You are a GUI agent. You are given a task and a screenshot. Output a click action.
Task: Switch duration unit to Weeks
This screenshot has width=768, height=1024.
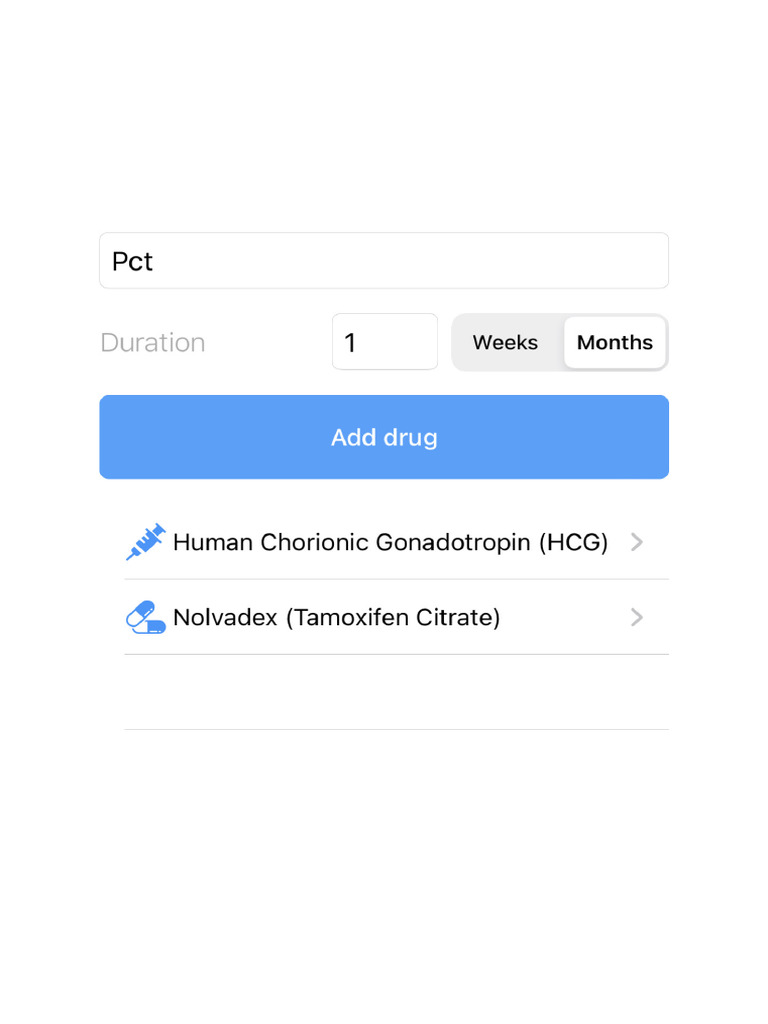click(505, 343)
